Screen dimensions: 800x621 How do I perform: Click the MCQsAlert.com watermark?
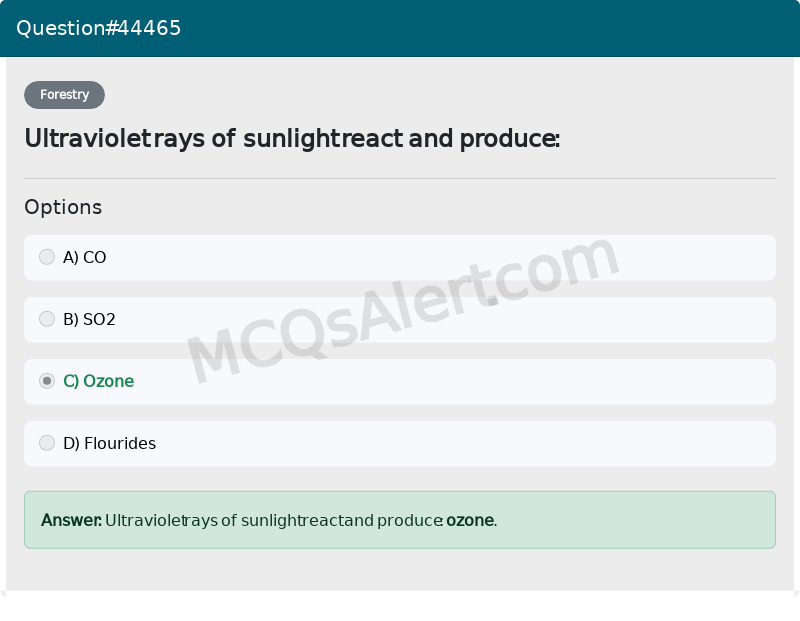(x=403, y=309)
